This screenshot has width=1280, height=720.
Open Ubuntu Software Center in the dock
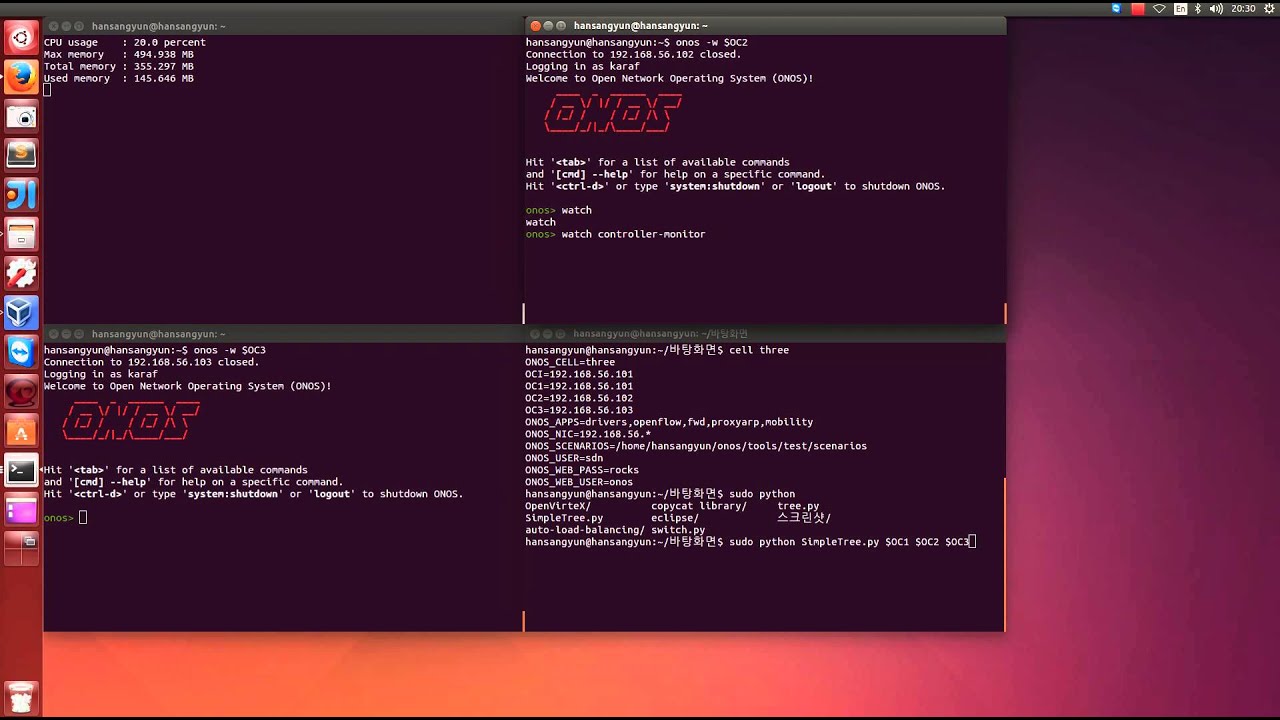coord(21,431)
